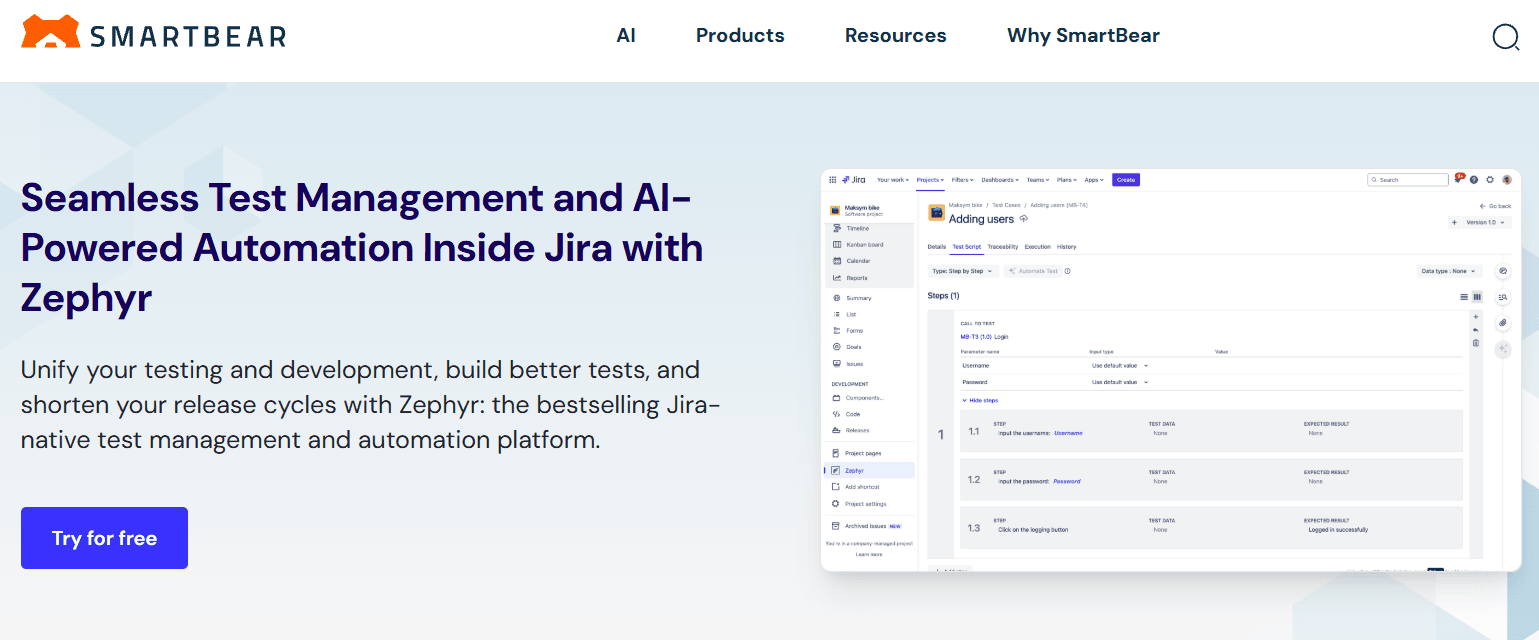Switch to the Traceability tab
This screenshot has width=1539, height=640.
tap(1003, 246)
